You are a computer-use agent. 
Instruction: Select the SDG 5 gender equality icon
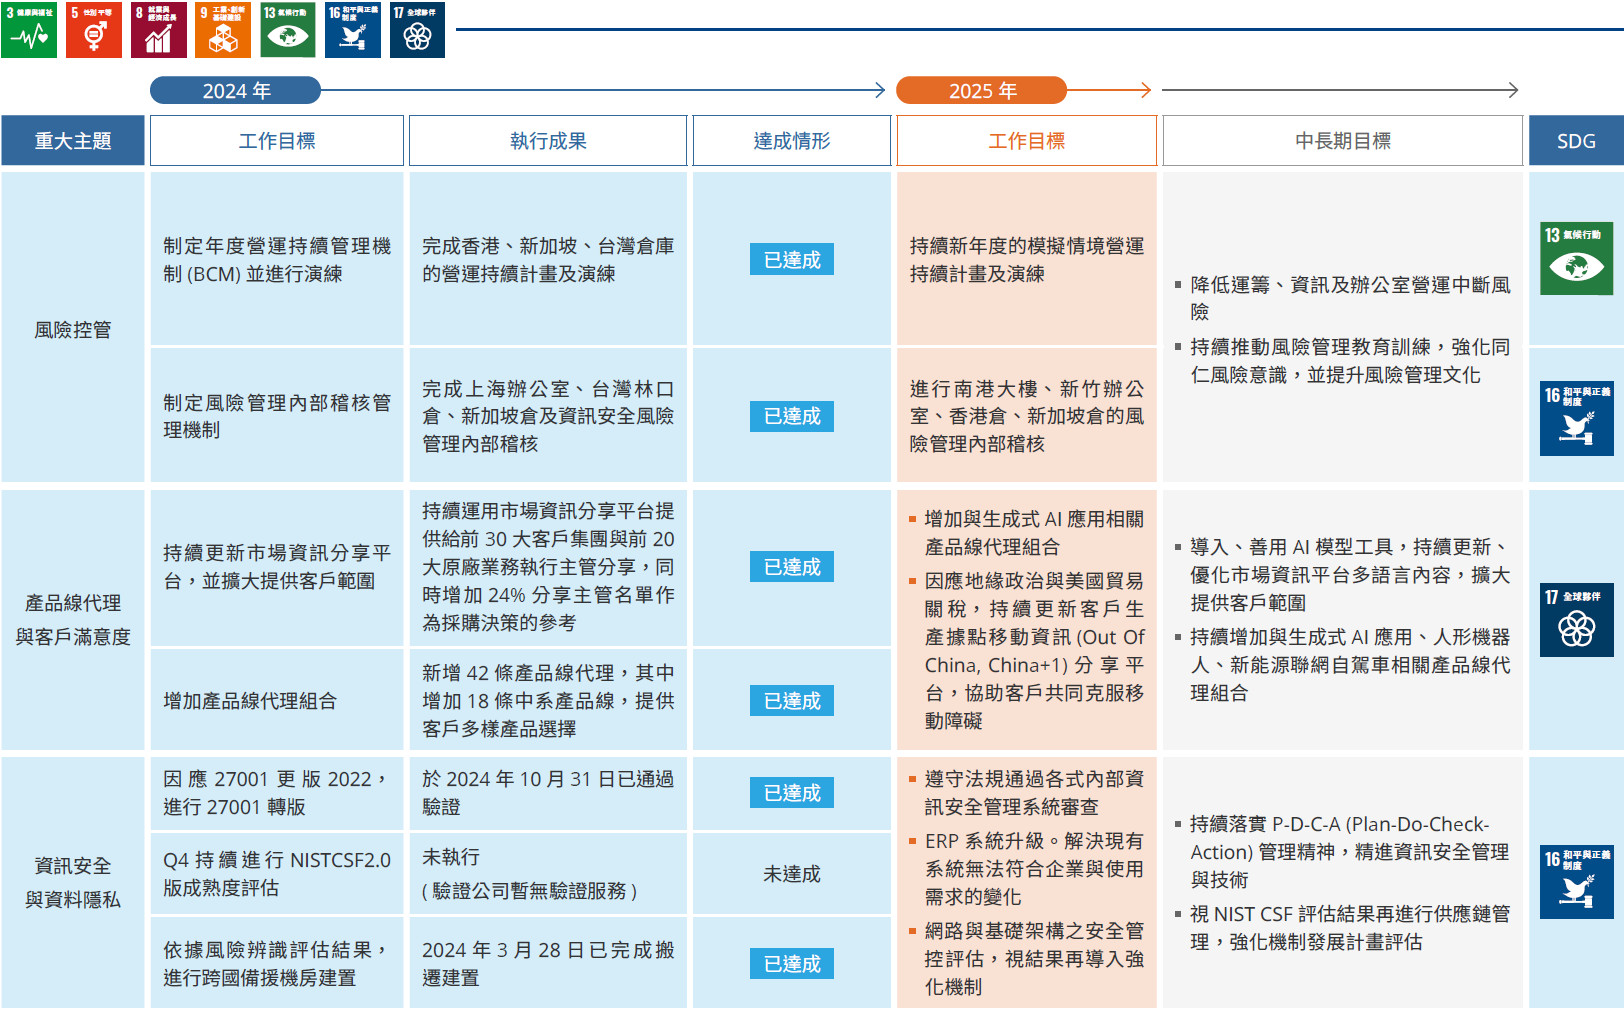(x=94, y=30)
